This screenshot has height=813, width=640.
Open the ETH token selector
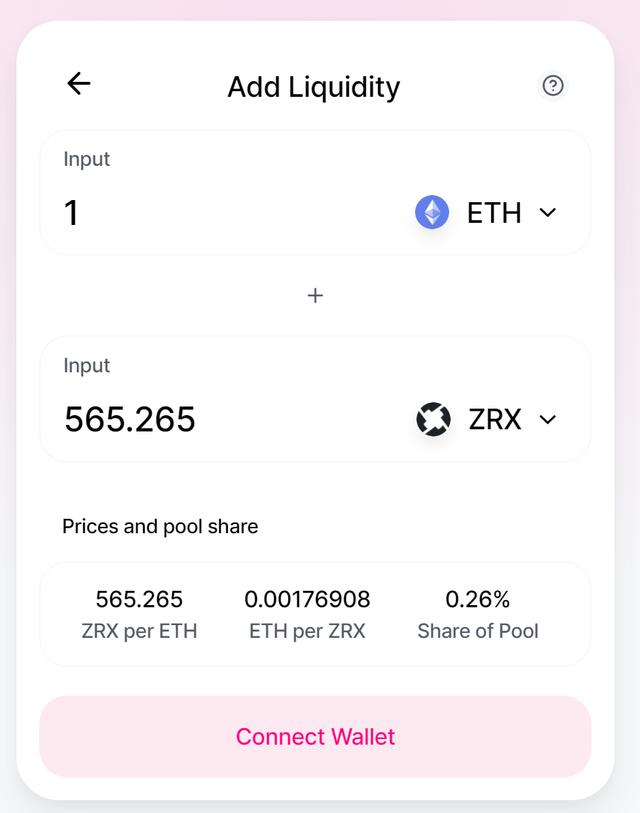(485, 212)
